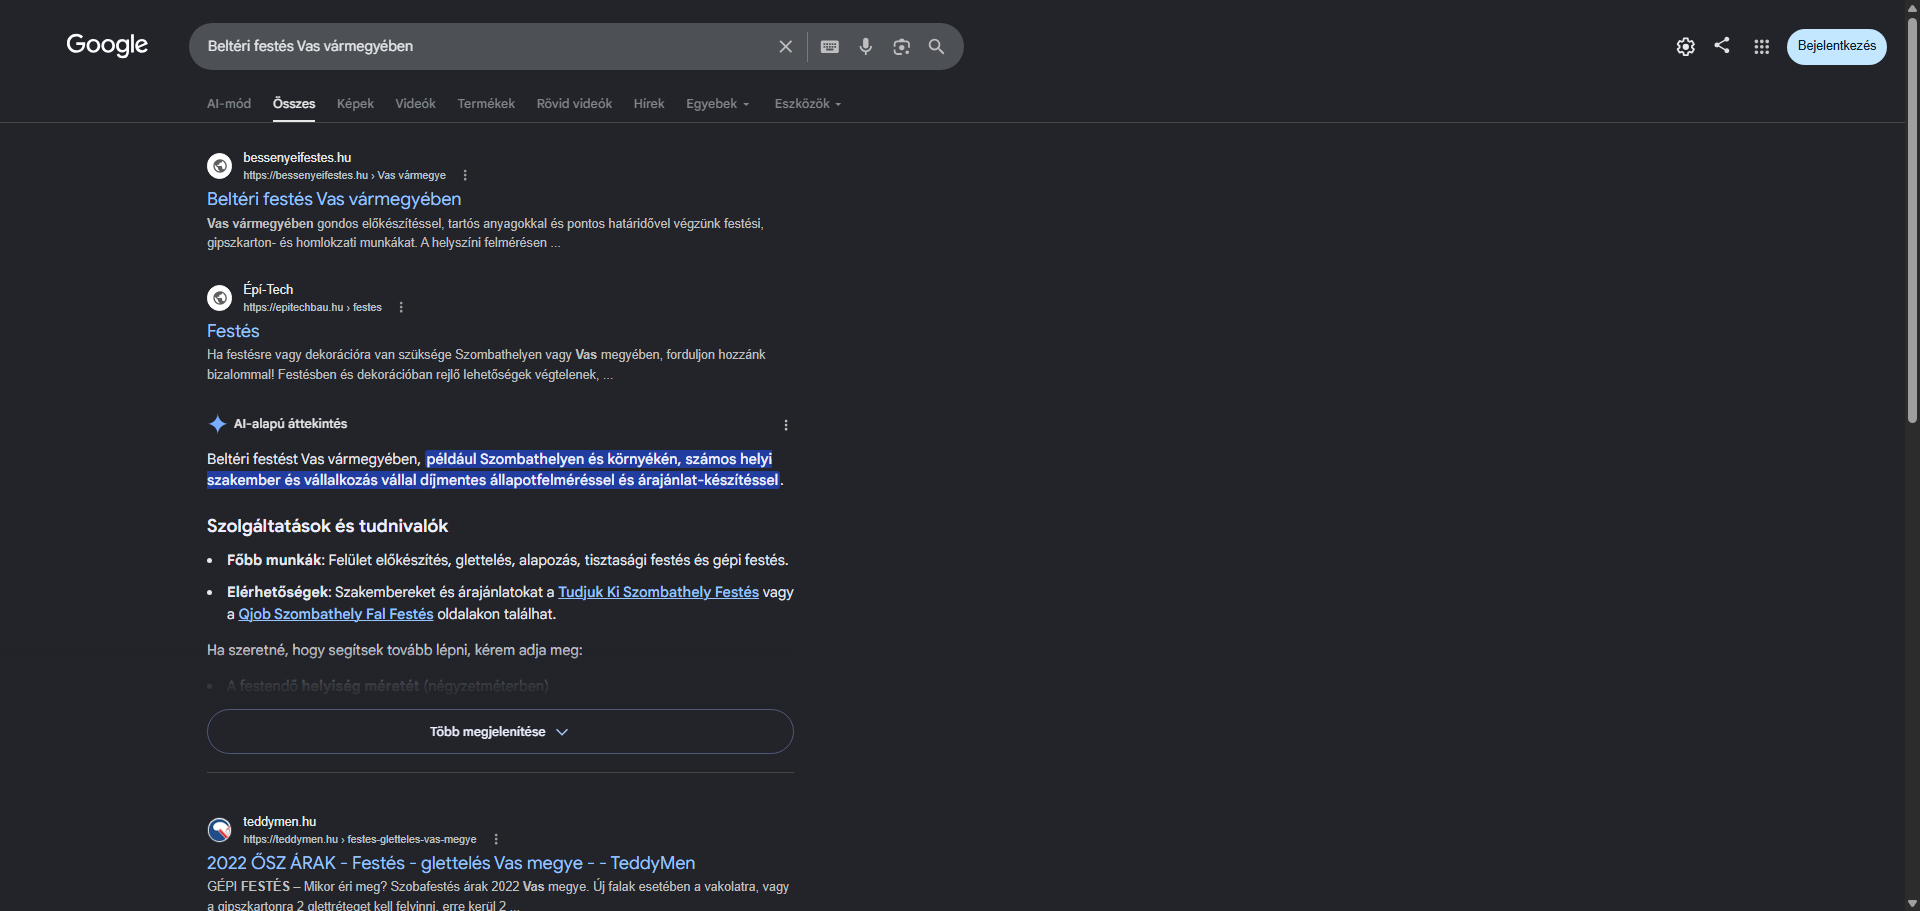Click the epitechbau.hu › festes URL text
Image resolution: width=1920 pixels, height=911 pixels.
pos(312,307)
